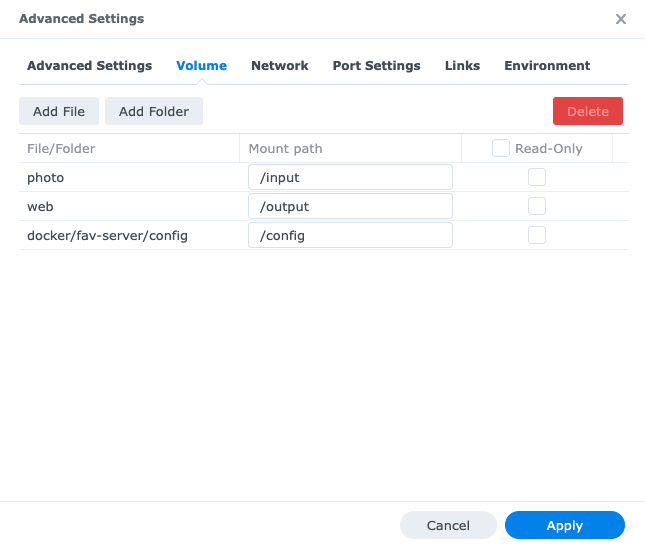Image resolution: width=645 pixels, height=549 pixels.
Task: Edit the /input mount path field
Action: [x=350, y=177]
